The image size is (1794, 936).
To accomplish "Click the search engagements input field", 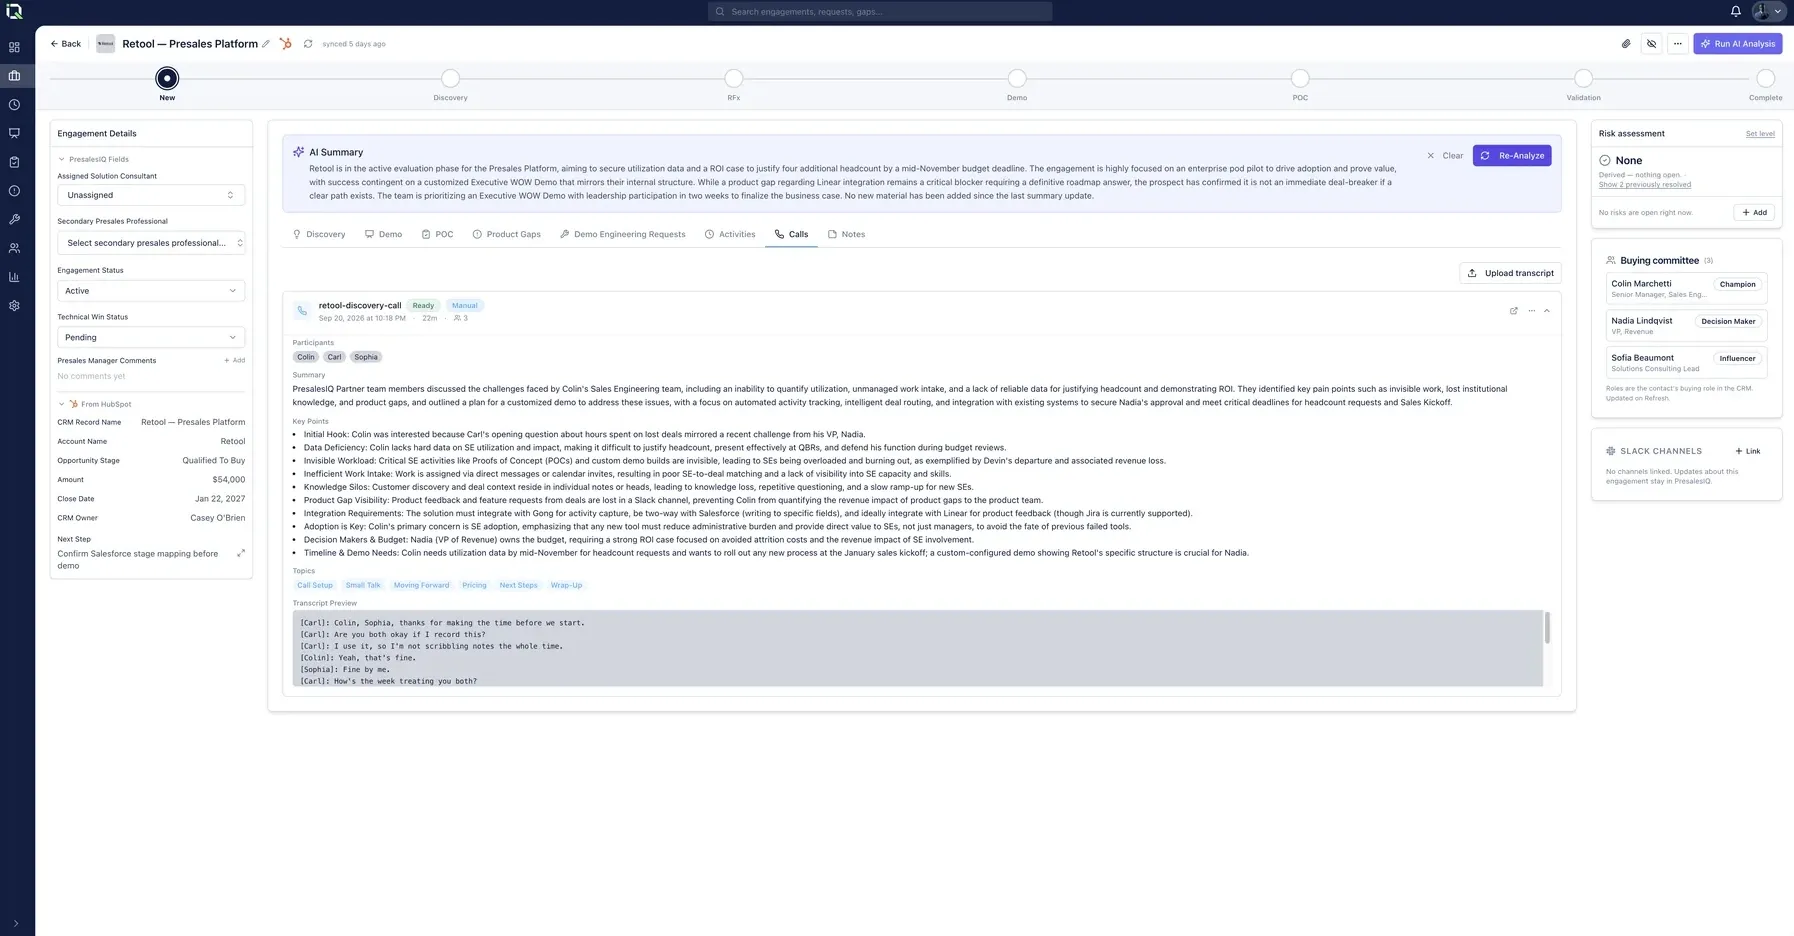I will (880, 12).
